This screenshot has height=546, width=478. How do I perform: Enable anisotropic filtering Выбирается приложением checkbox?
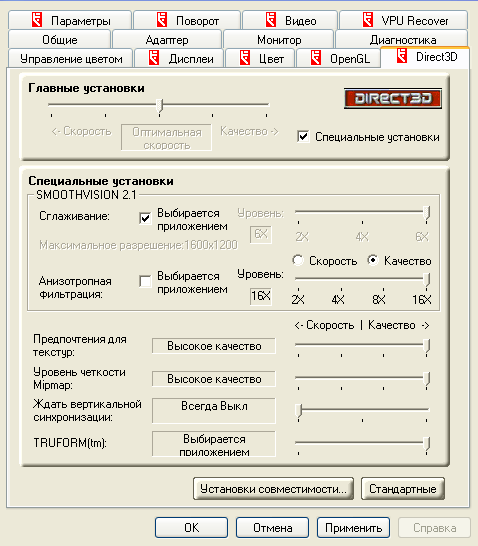coord(145,281)
